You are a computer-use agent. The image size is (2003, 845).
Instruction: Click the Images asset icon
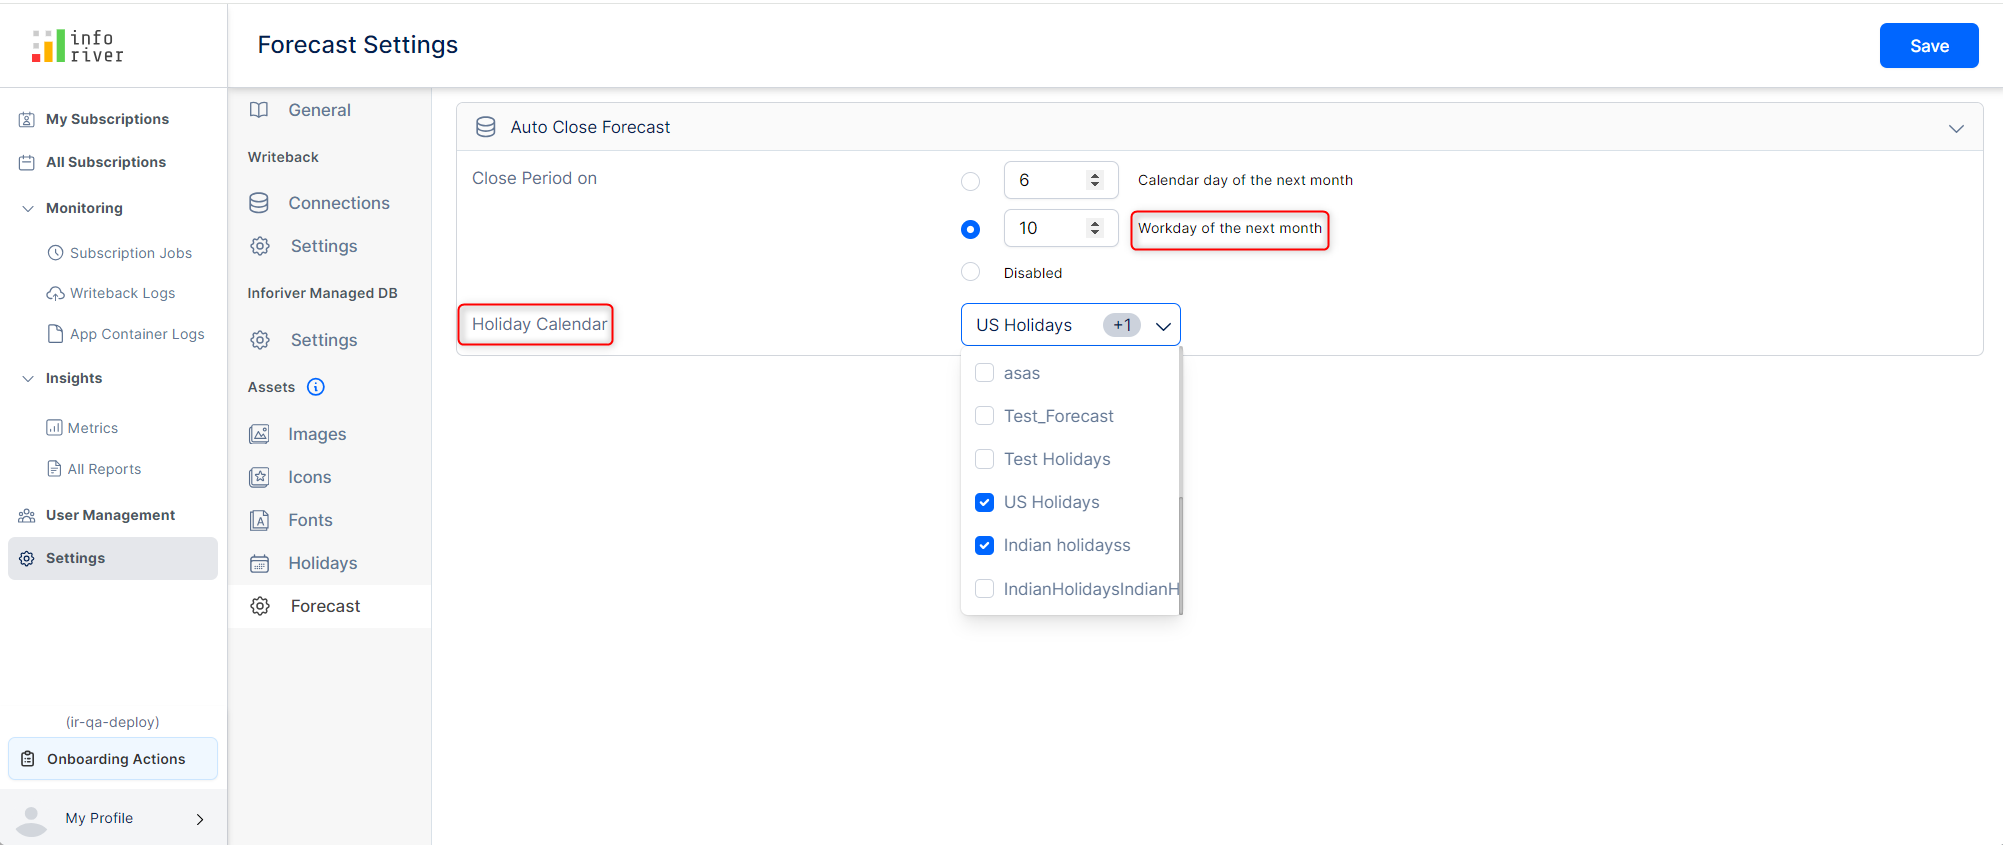259,434
